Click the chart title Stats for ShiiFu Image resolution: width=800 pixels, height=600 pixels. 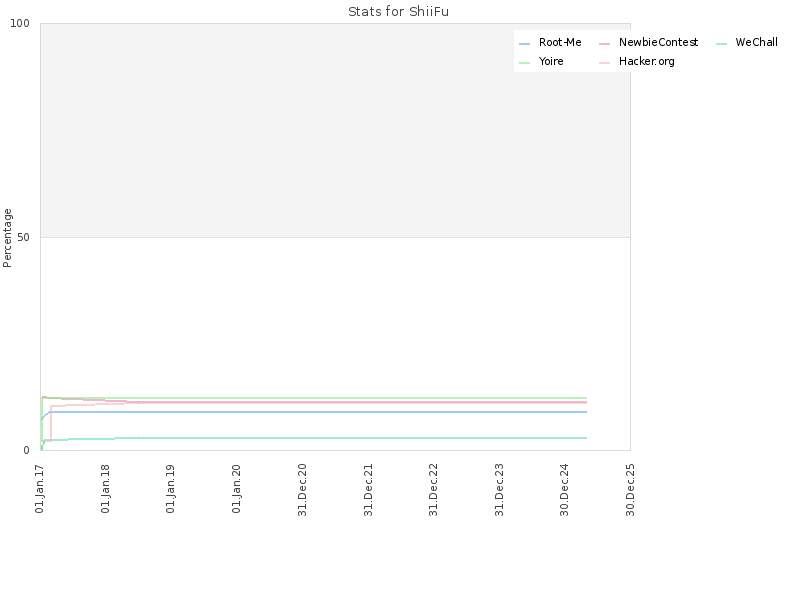coord(398,11)
